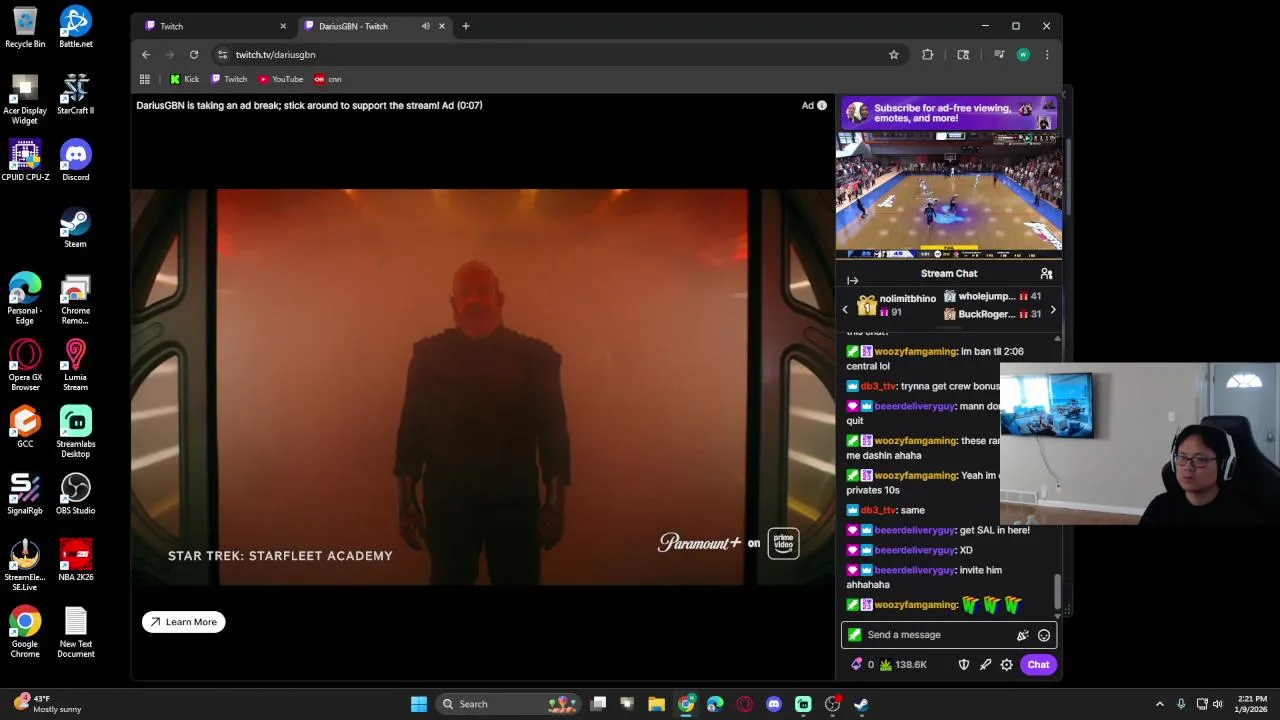Open Bits balance menu in chat
Screen dimensions: 1280x720
point(861,665)
